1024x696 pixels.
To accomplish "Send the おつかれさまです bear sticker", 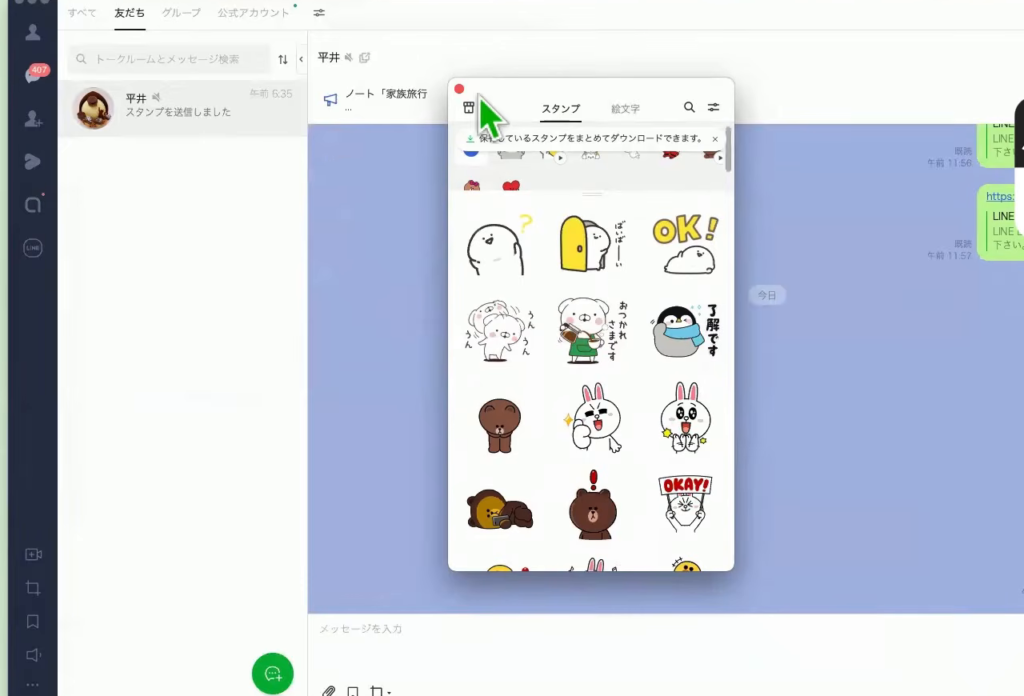I will pyautogui.click(x=592, y=330).
